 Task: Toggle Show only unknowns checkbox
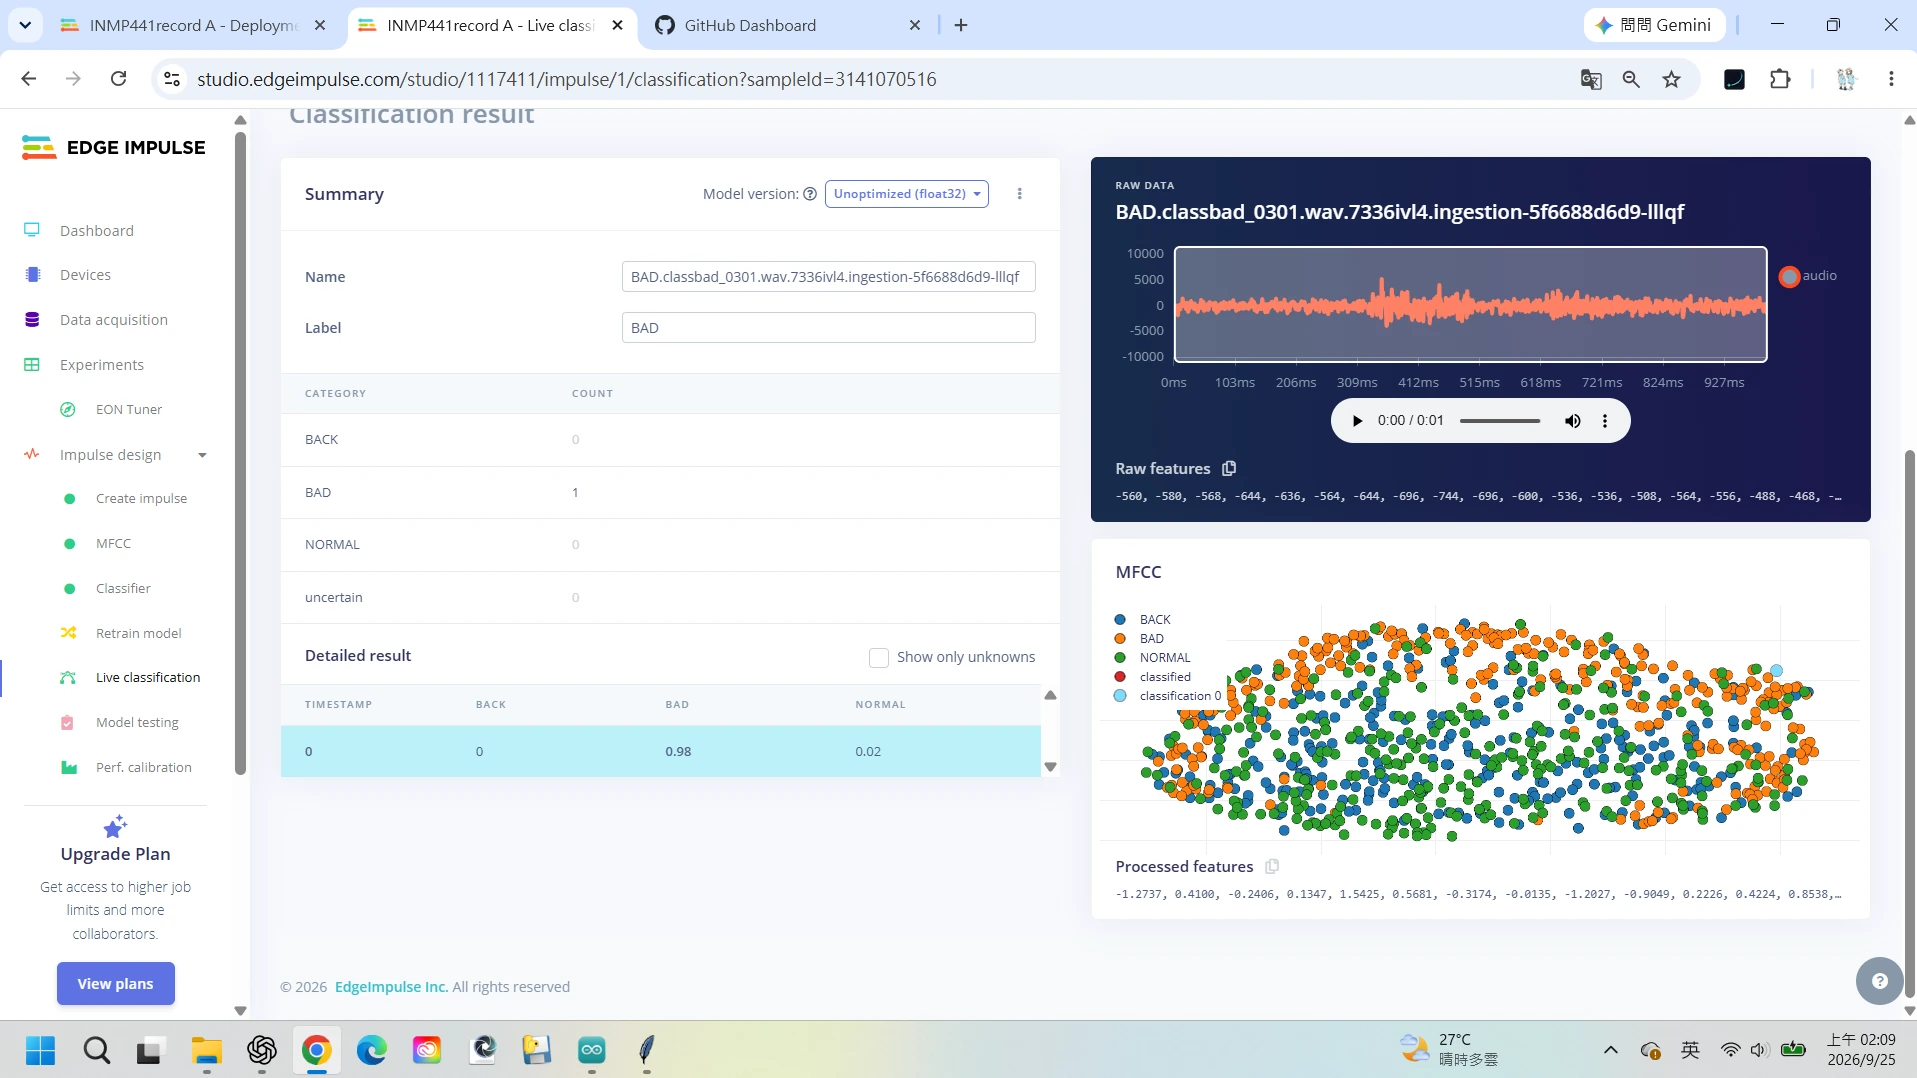click(x=878, y=657)
